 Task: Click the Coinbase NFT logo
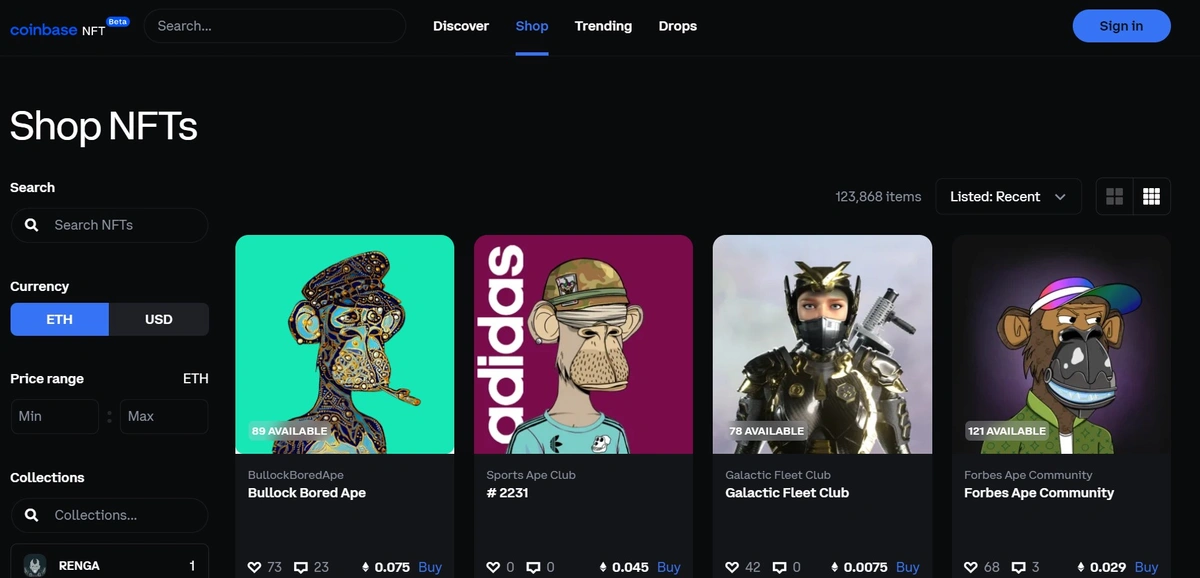point(69,27)
